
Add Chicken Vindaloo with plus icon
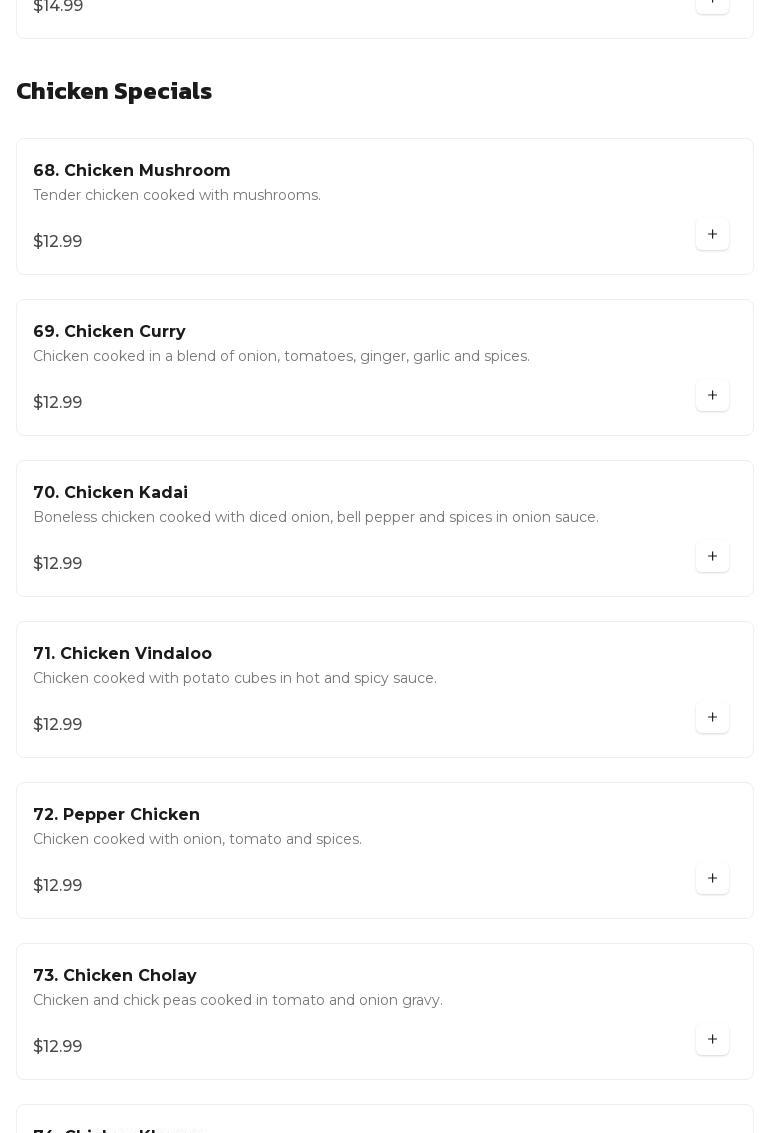tap(712, 718)
